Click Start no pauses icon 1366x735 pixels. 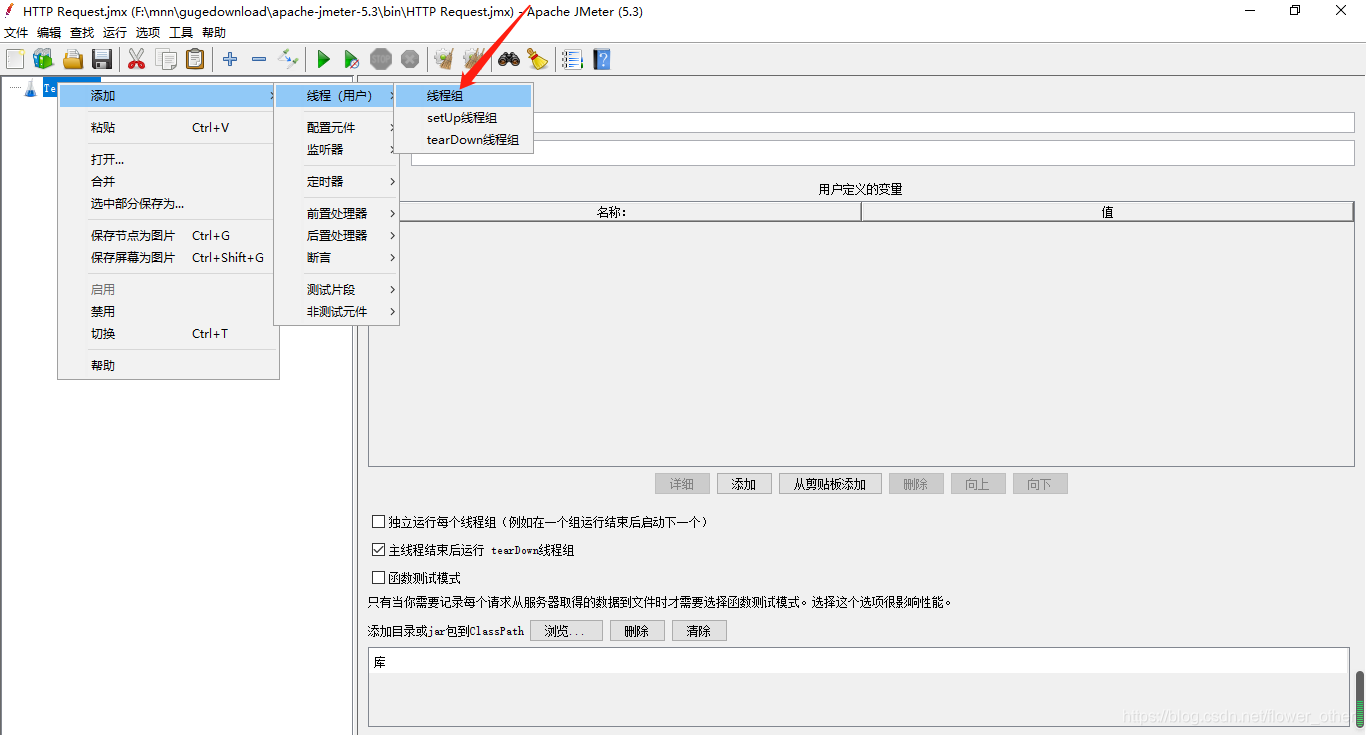(x=351, y=60)
